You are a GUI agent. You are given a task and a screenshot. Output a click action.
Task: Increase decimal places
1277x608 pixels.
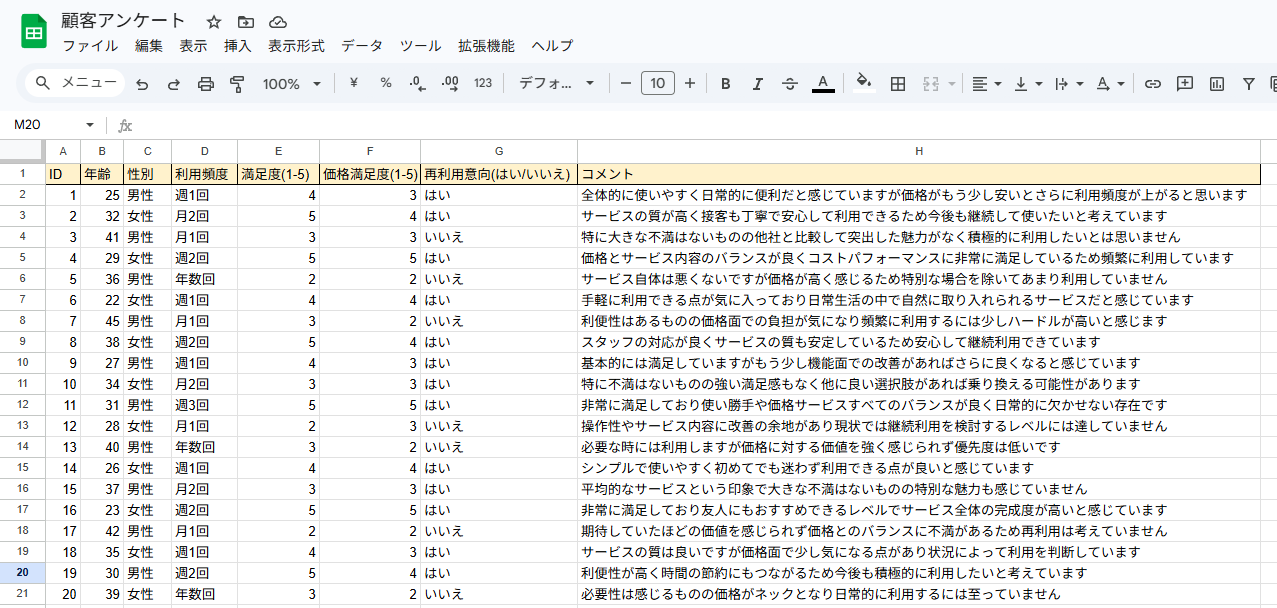click(x=450, y=83)
